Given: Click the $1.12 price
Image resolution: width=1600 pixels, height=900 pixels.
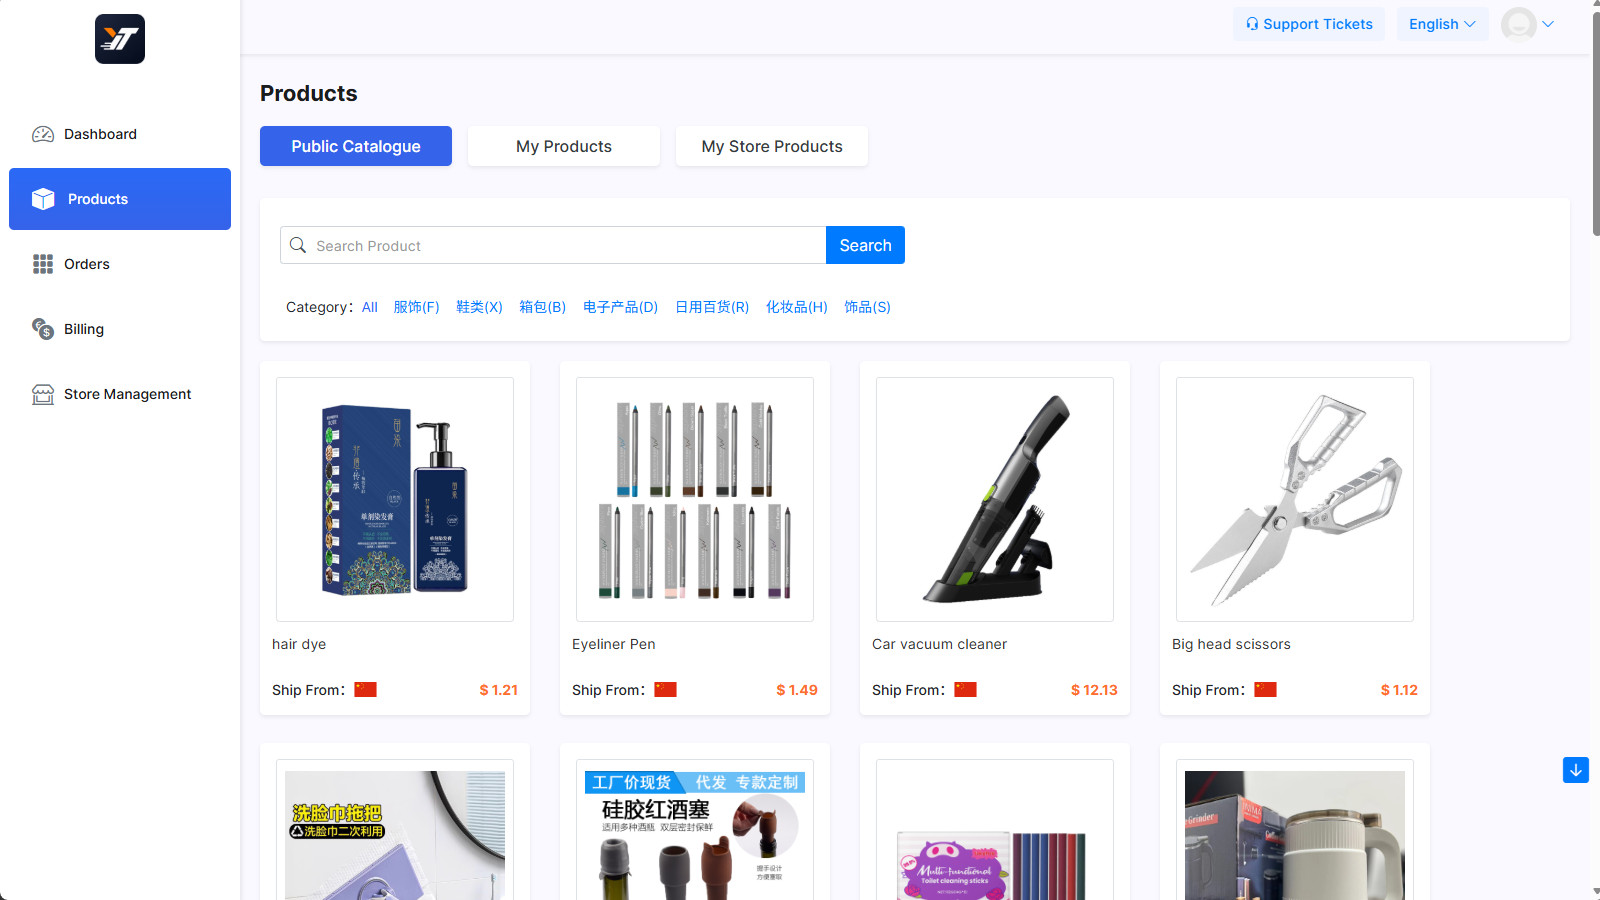Looking at the screenshot, I should coord(1399,690).
